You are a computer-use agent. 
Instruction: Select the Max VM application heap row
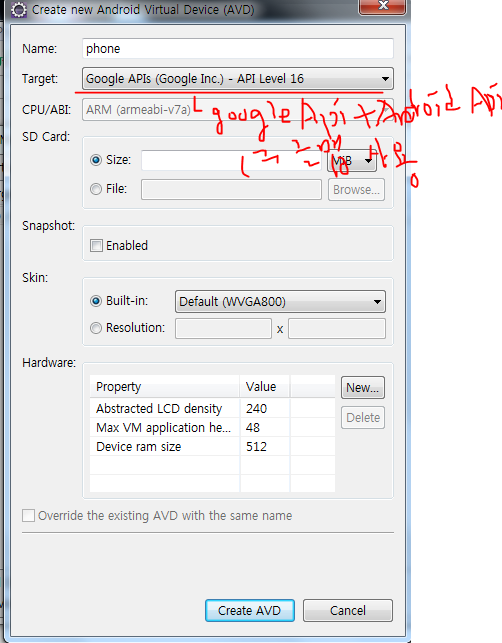[x=212, y=427]
